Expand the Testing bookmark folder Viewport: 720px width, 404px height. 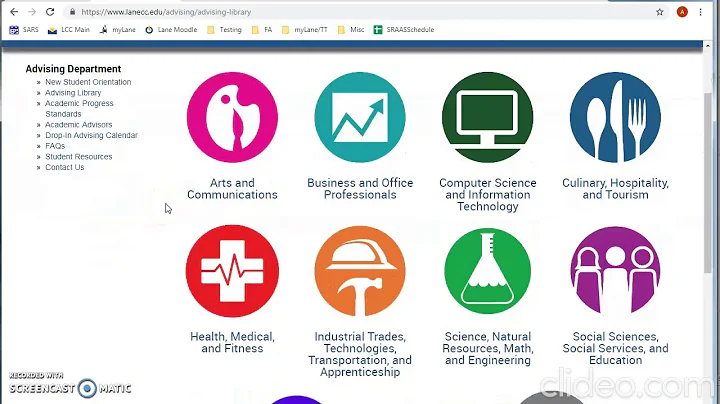coord(224,30)
